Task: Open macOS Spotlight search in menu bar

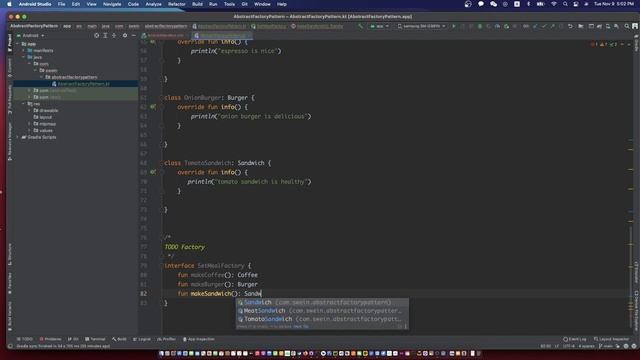Action: point(565,4)
